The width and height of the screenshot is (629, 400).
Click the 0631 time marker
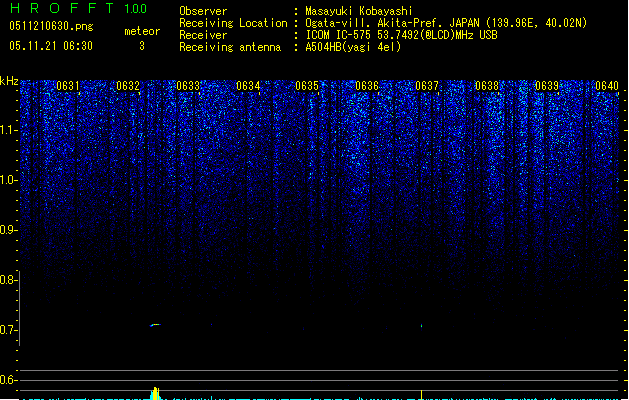click(x=68, y=86)
